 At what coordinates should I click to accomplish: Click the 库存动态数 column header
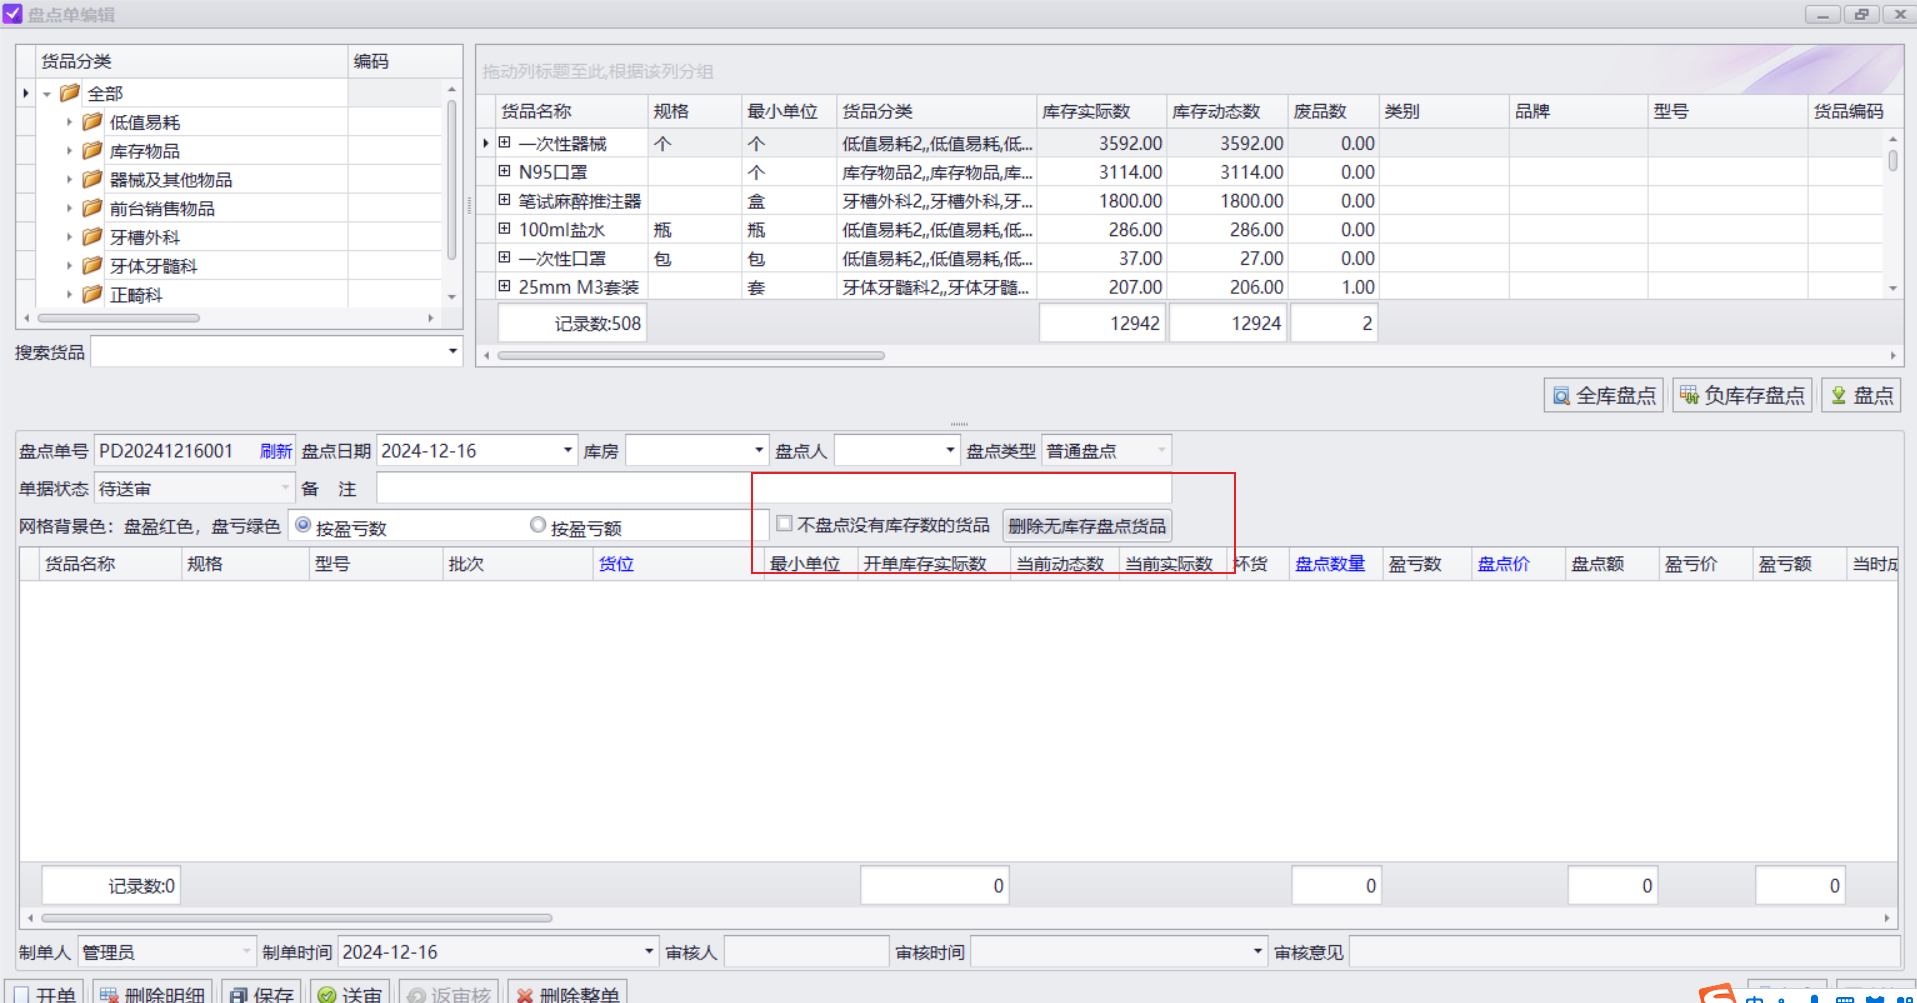(x=1227, y=111)
